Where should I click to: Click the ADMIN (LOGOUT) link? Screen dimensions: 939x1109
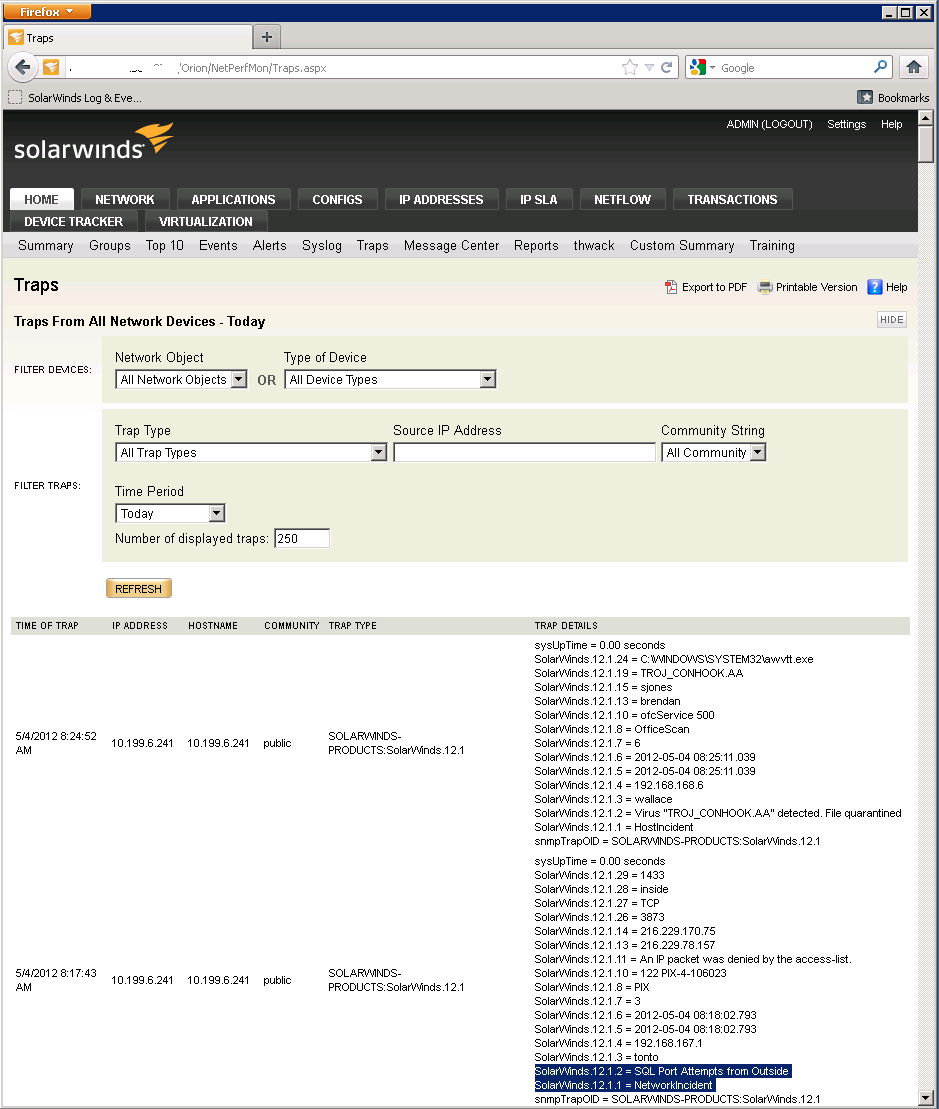click(769, 124)
